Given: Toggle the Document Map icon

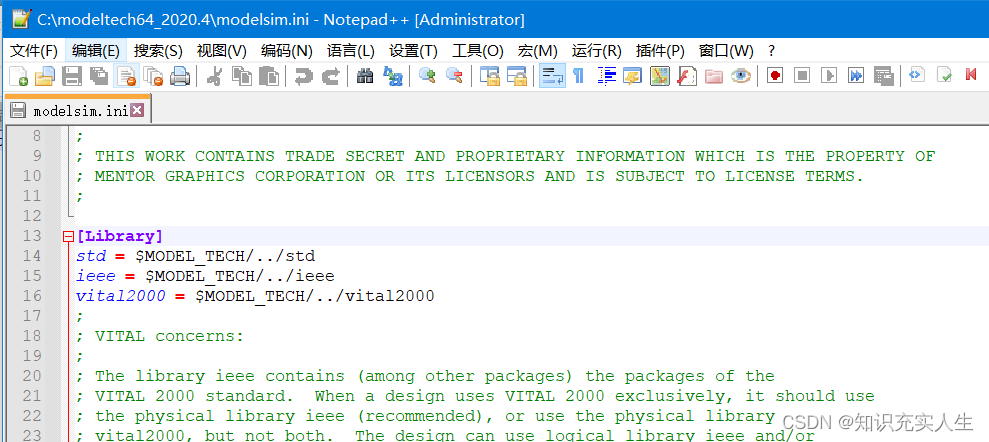Looking at the screenshot, I should 660,76.
